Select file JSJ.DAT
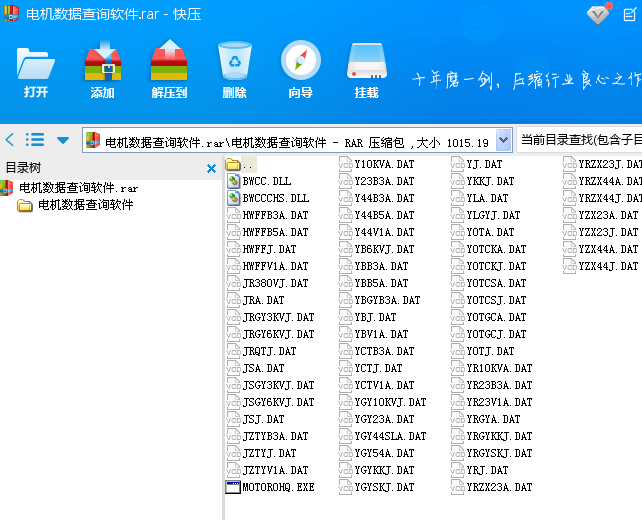 pos(255,419)
